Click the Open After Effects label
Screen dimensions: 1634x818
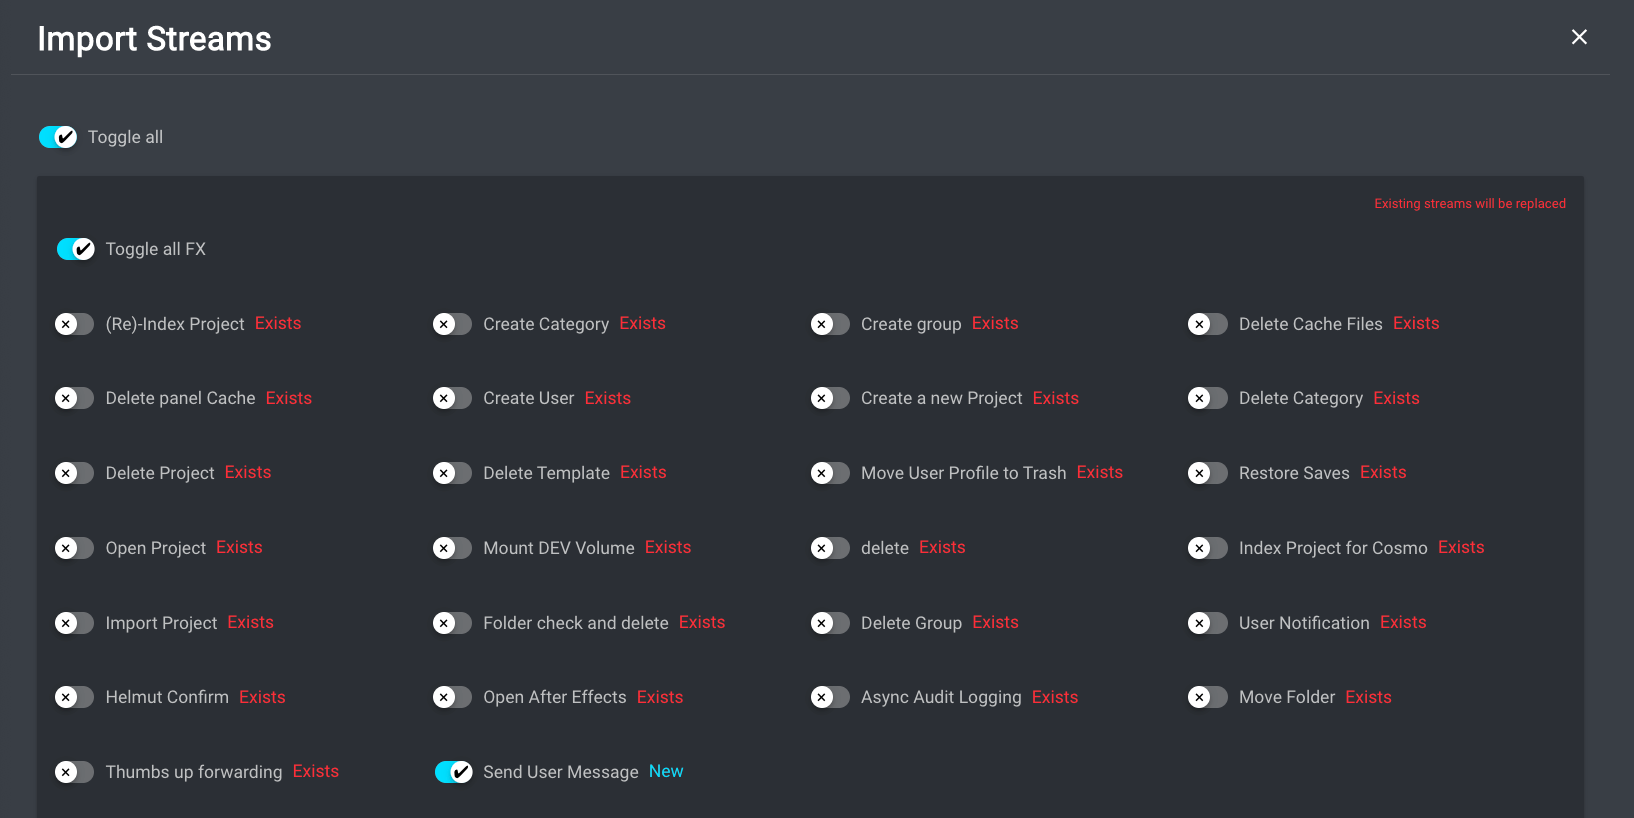coord(554,697)
